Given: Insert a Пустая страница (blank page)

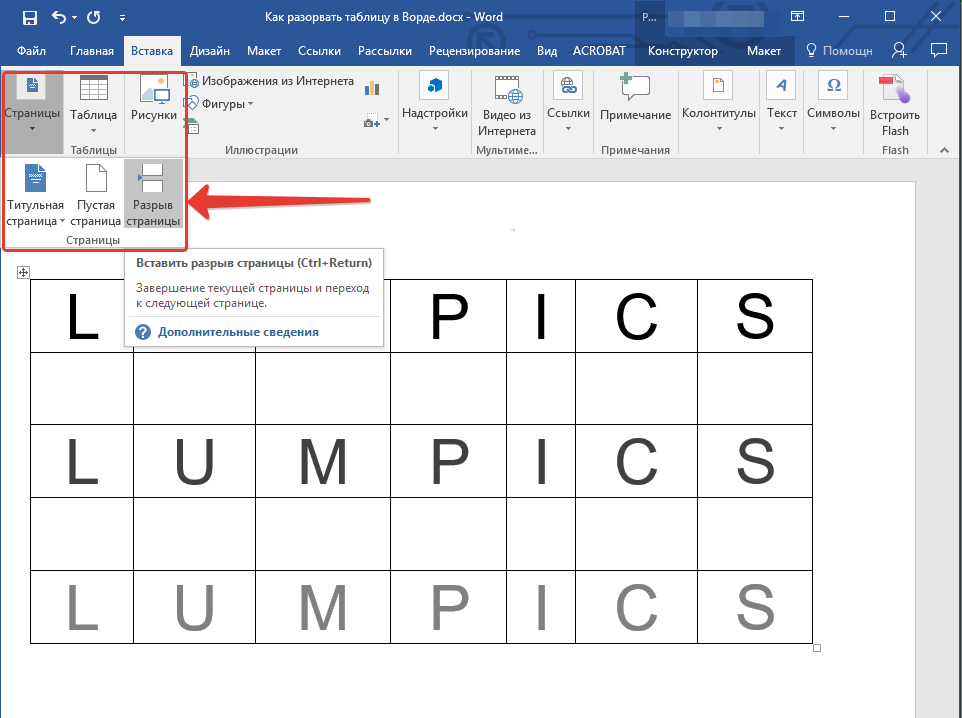Looking at the screenshot, I should [96, 195].
